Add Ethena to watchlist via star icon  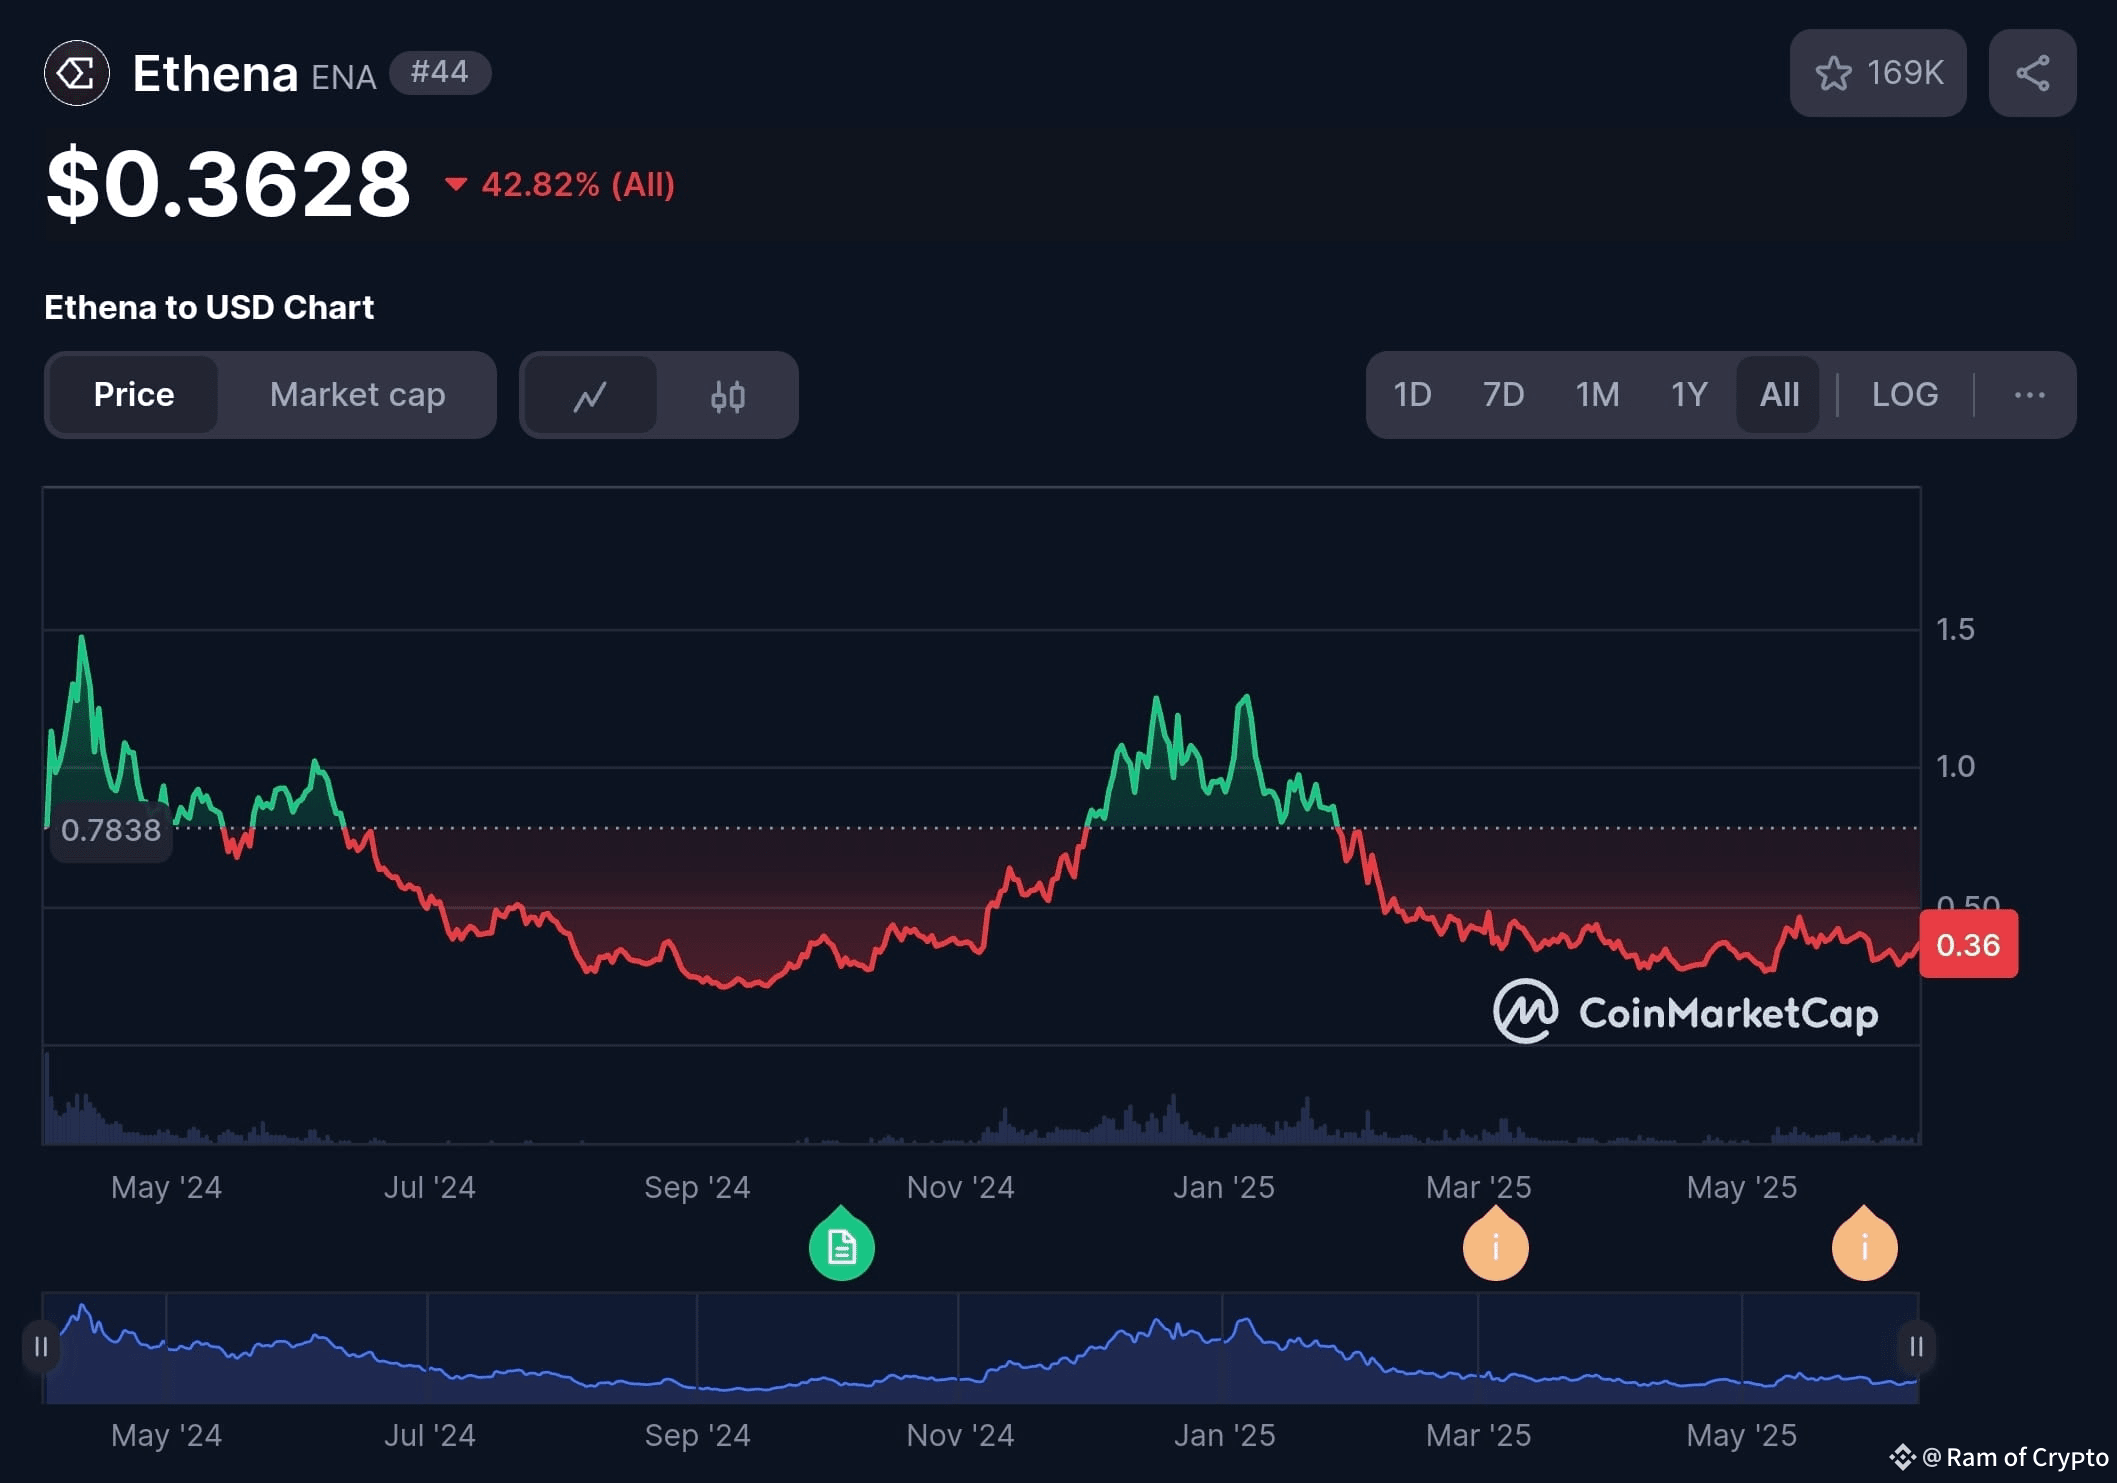tap(1833, 73)
